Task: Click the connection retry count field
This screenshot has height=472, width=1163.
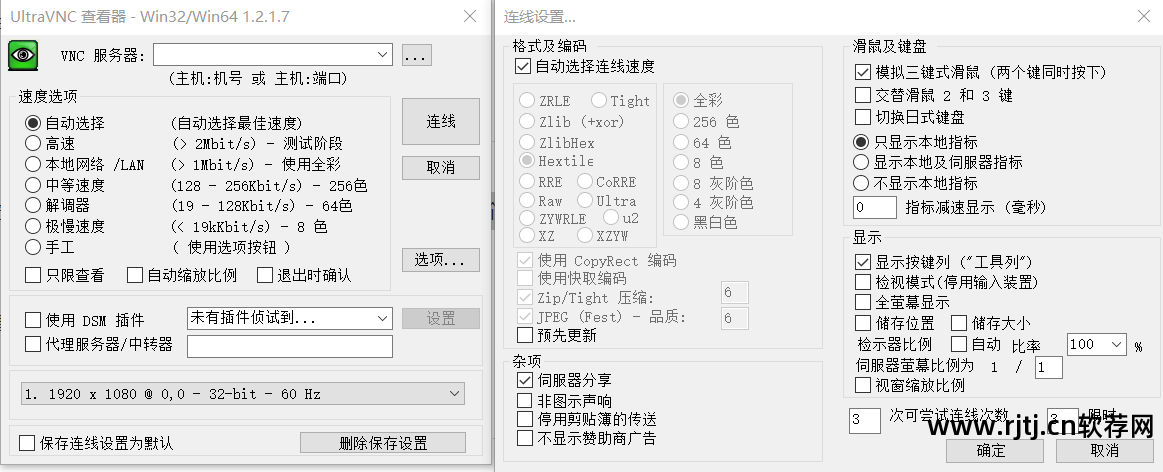Action: [864, 419]
